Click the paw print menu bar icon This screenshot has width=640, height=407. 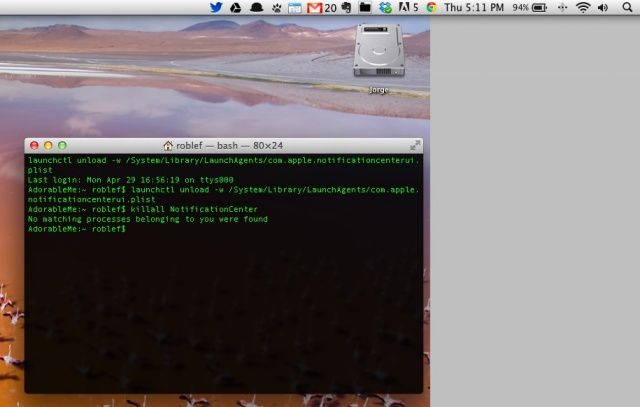click(275, 7)
